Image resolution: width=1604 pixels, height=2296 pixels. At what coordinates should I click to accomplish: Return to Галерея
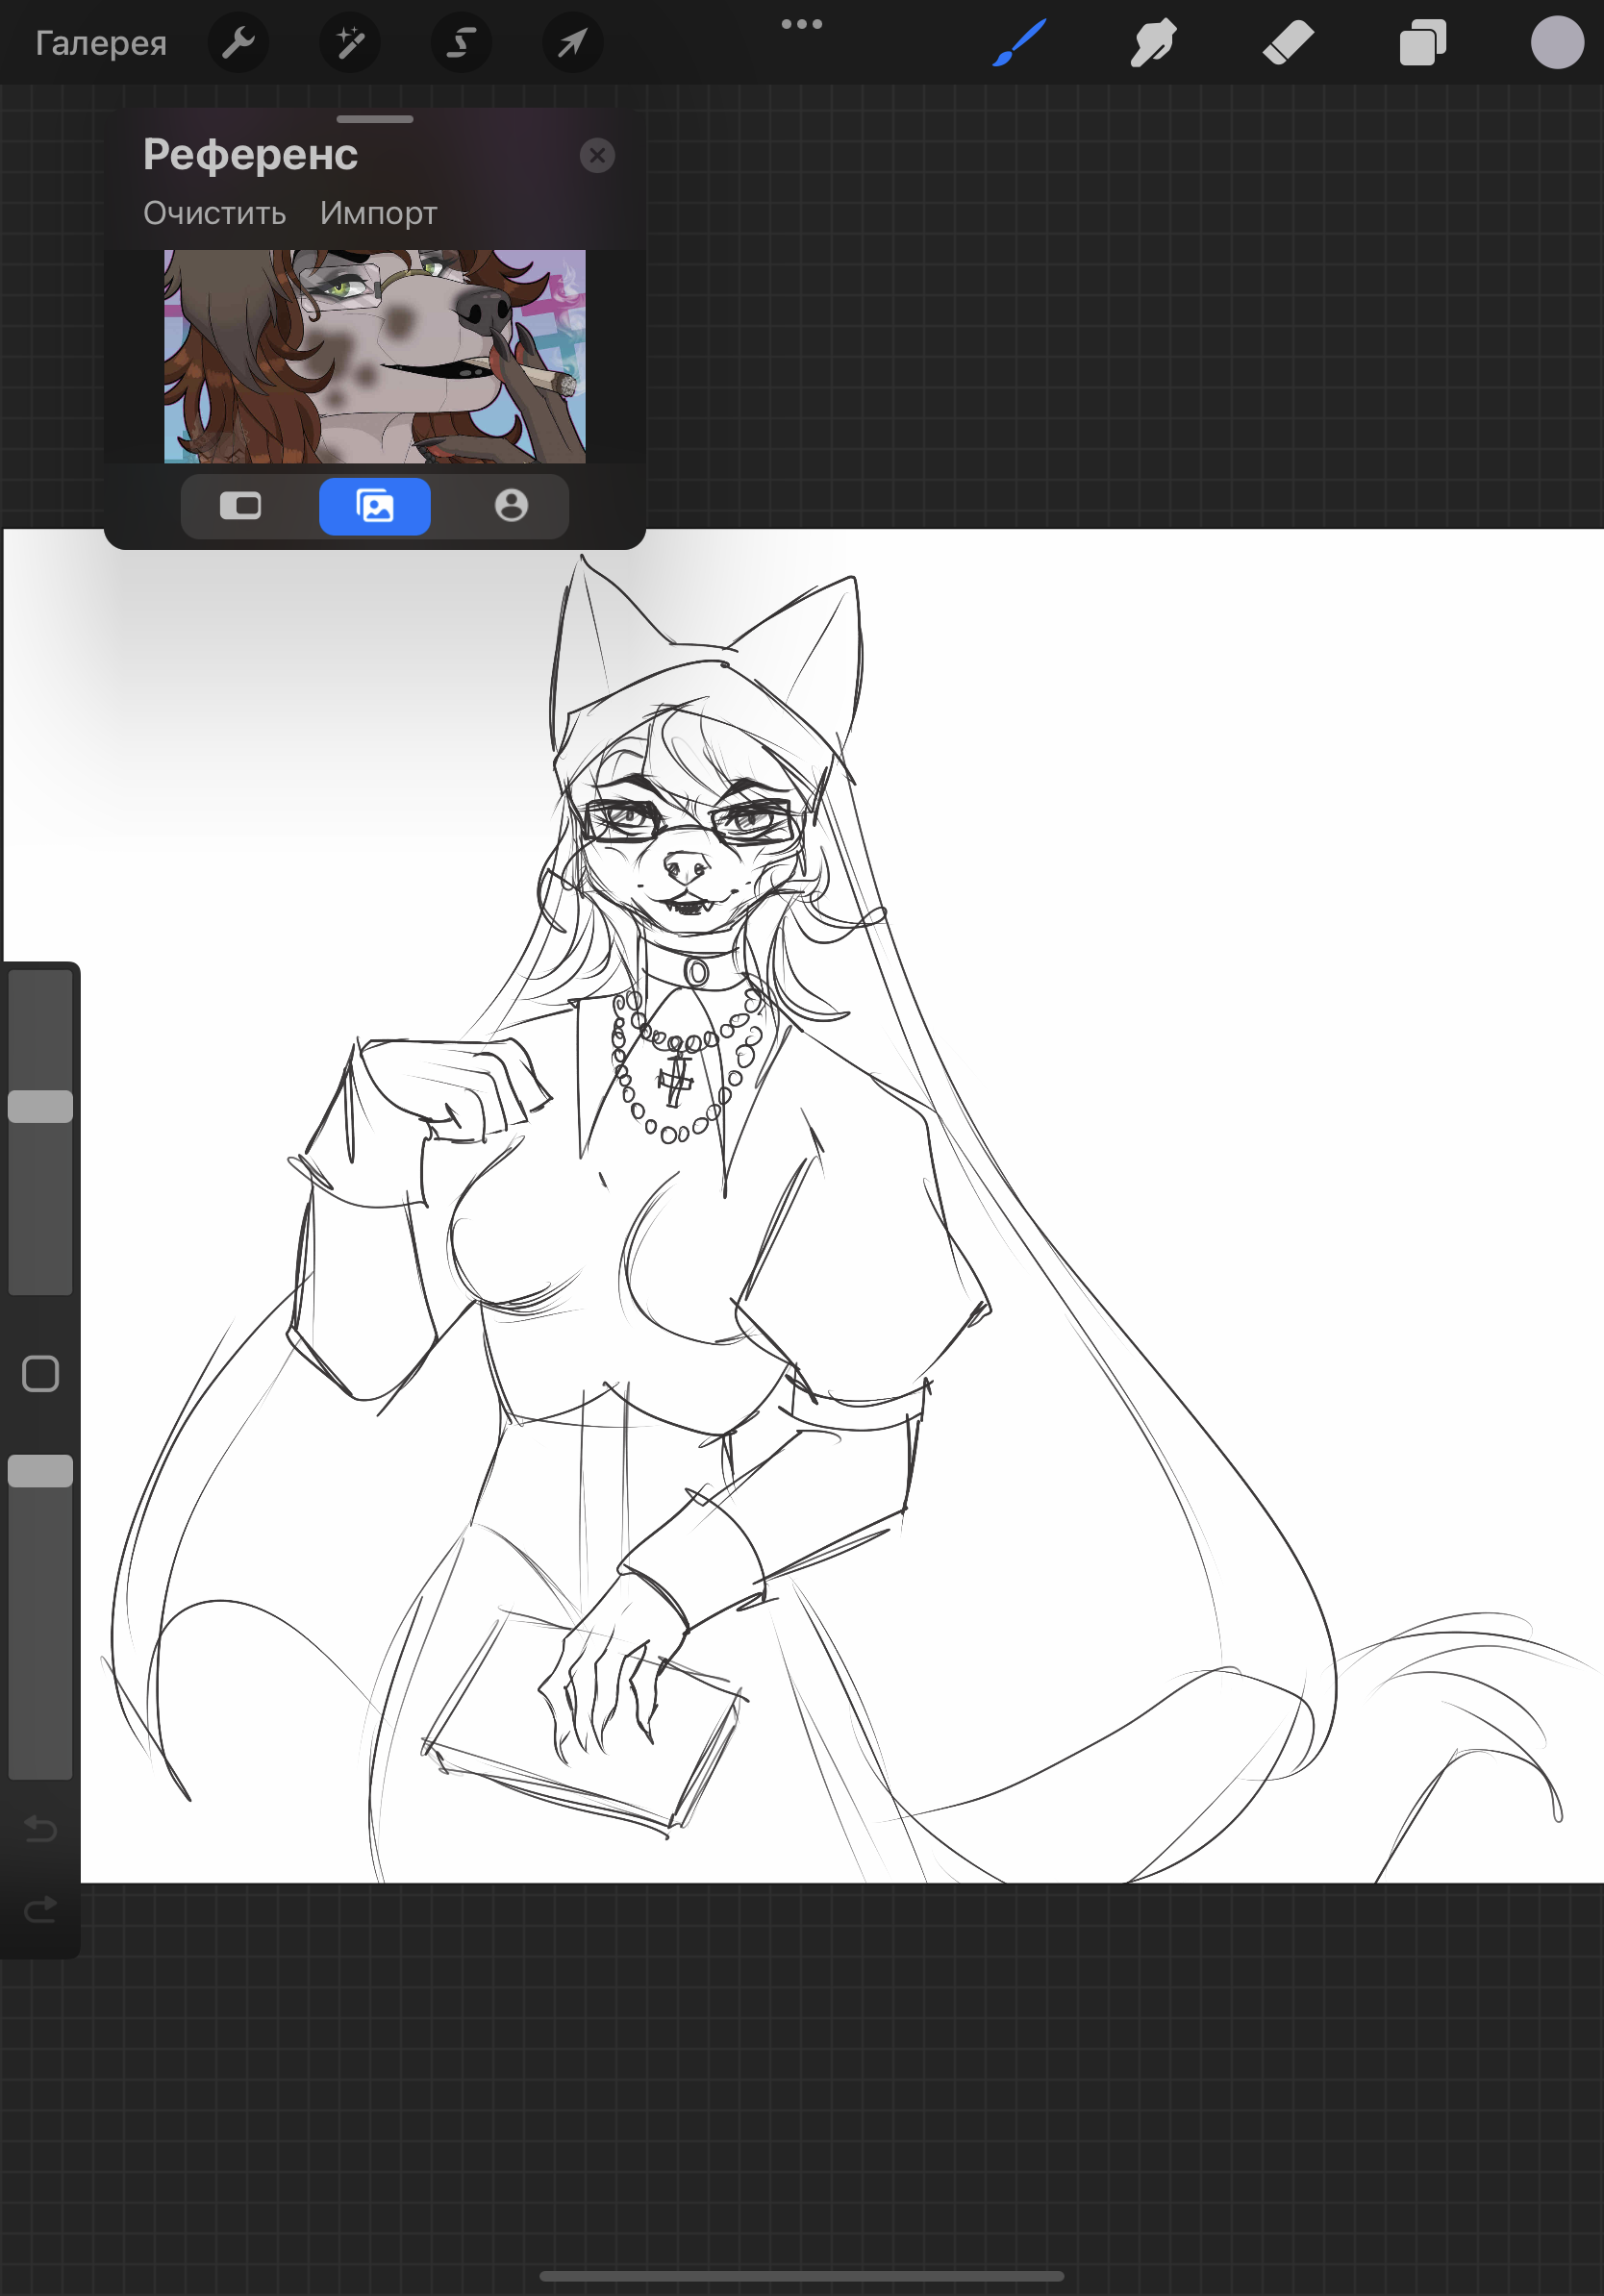coord(101,43)
